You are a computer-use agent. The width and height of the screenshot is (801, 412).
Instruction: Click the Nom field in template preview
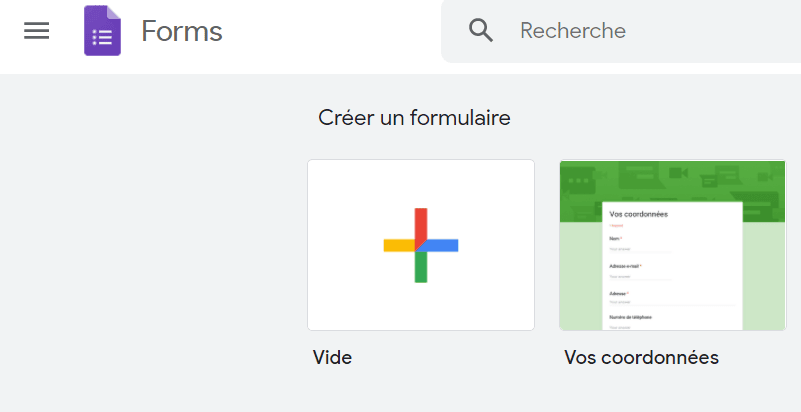(641, 245)
